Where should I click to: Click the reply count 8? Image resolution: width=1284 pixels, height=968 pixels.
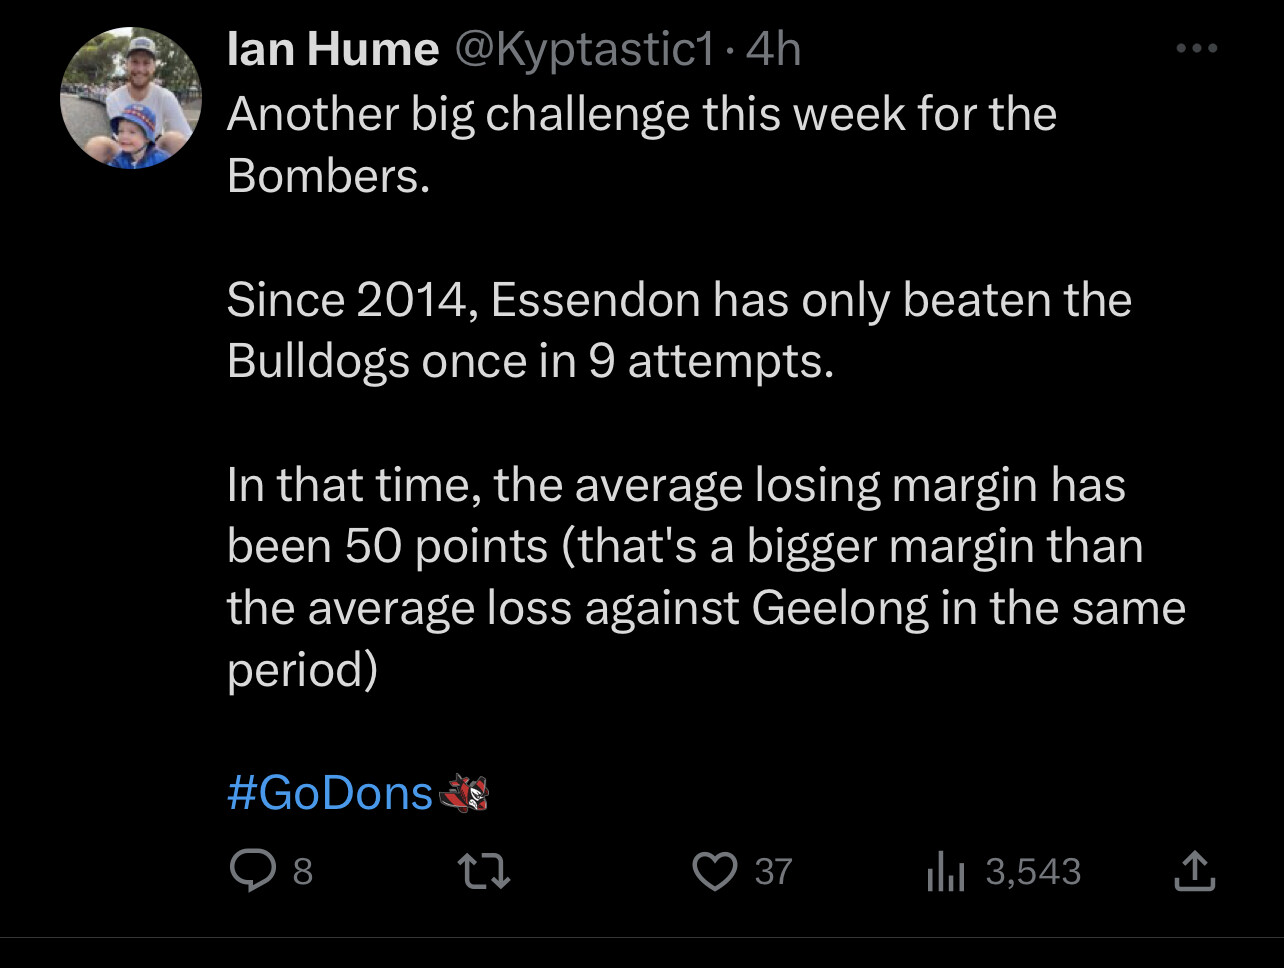(302, 872)
